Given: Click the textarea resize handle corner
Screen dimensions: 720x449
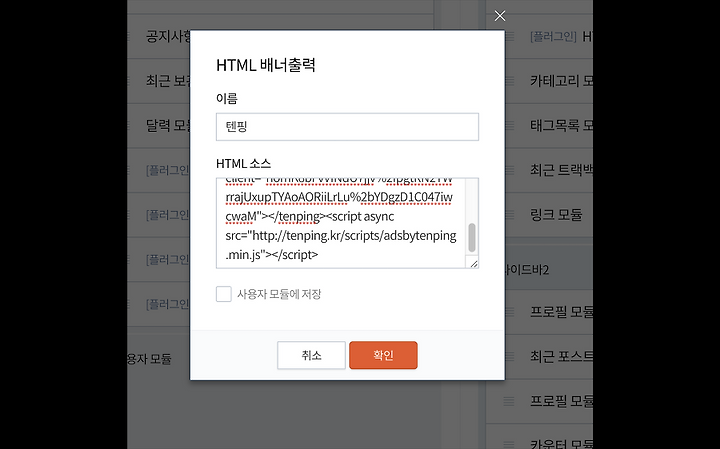Looking at the screenshot, I should coord(473,263).
